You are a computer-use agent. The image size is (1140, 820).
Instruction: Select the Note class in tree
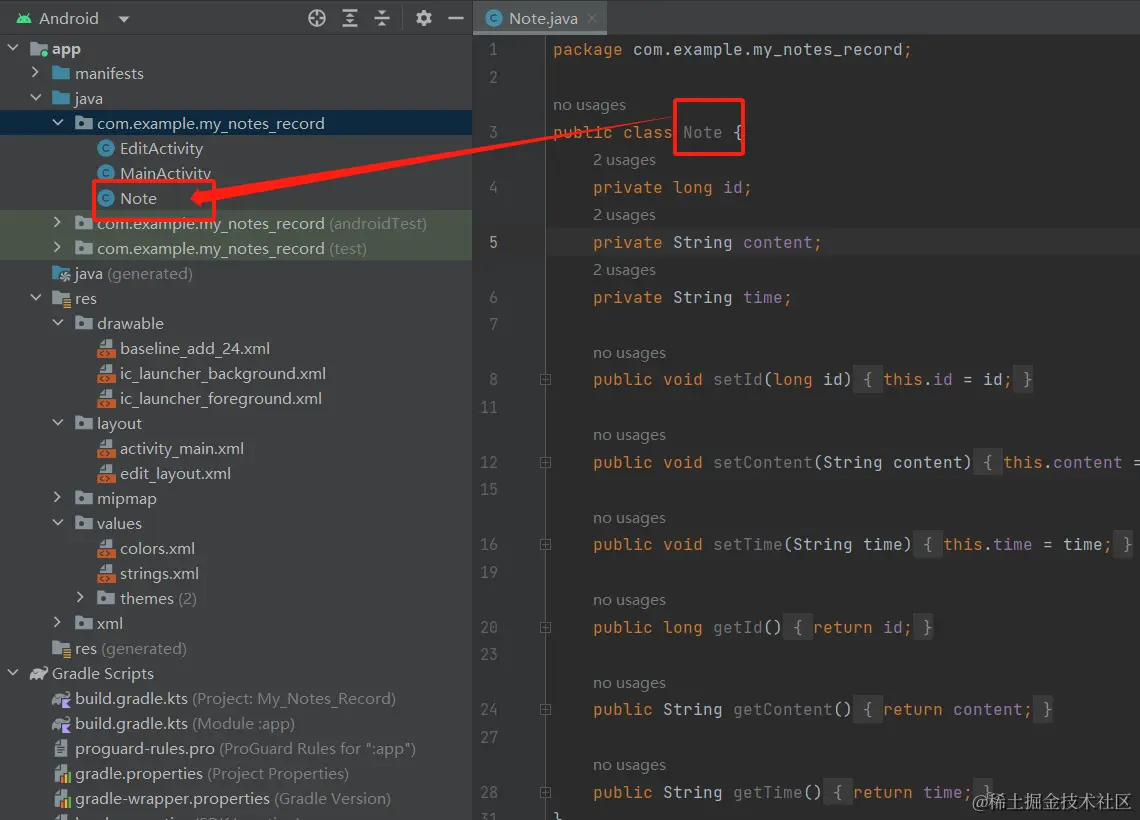click(x=138, y=198)
